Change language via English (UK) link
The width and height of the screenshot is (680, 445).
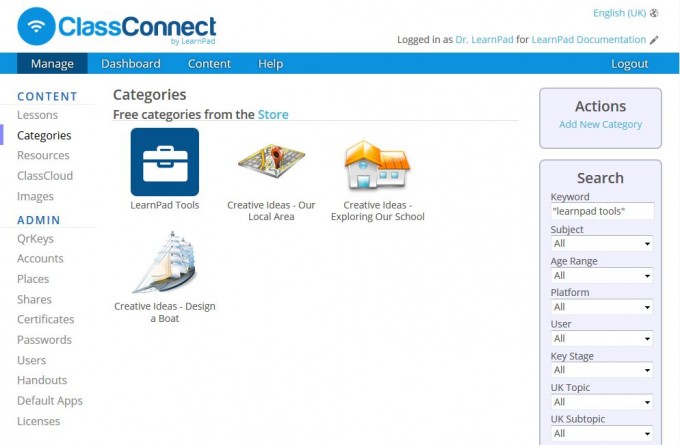point(619,13)
